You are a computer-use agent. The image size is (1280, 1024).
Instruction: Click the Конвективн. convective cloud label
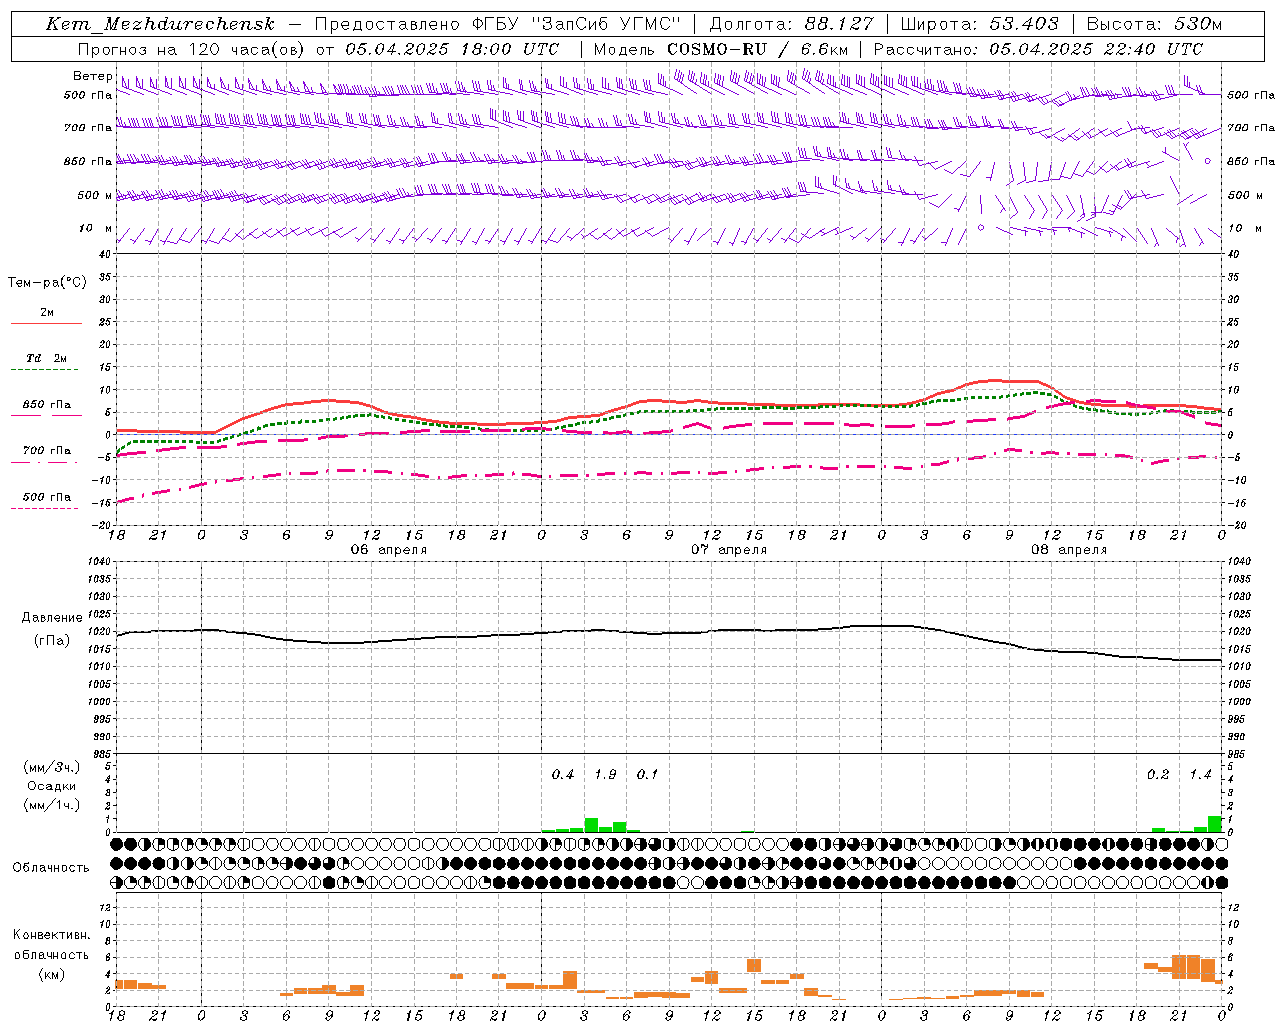pyautogui.click(x=51, y=935)
